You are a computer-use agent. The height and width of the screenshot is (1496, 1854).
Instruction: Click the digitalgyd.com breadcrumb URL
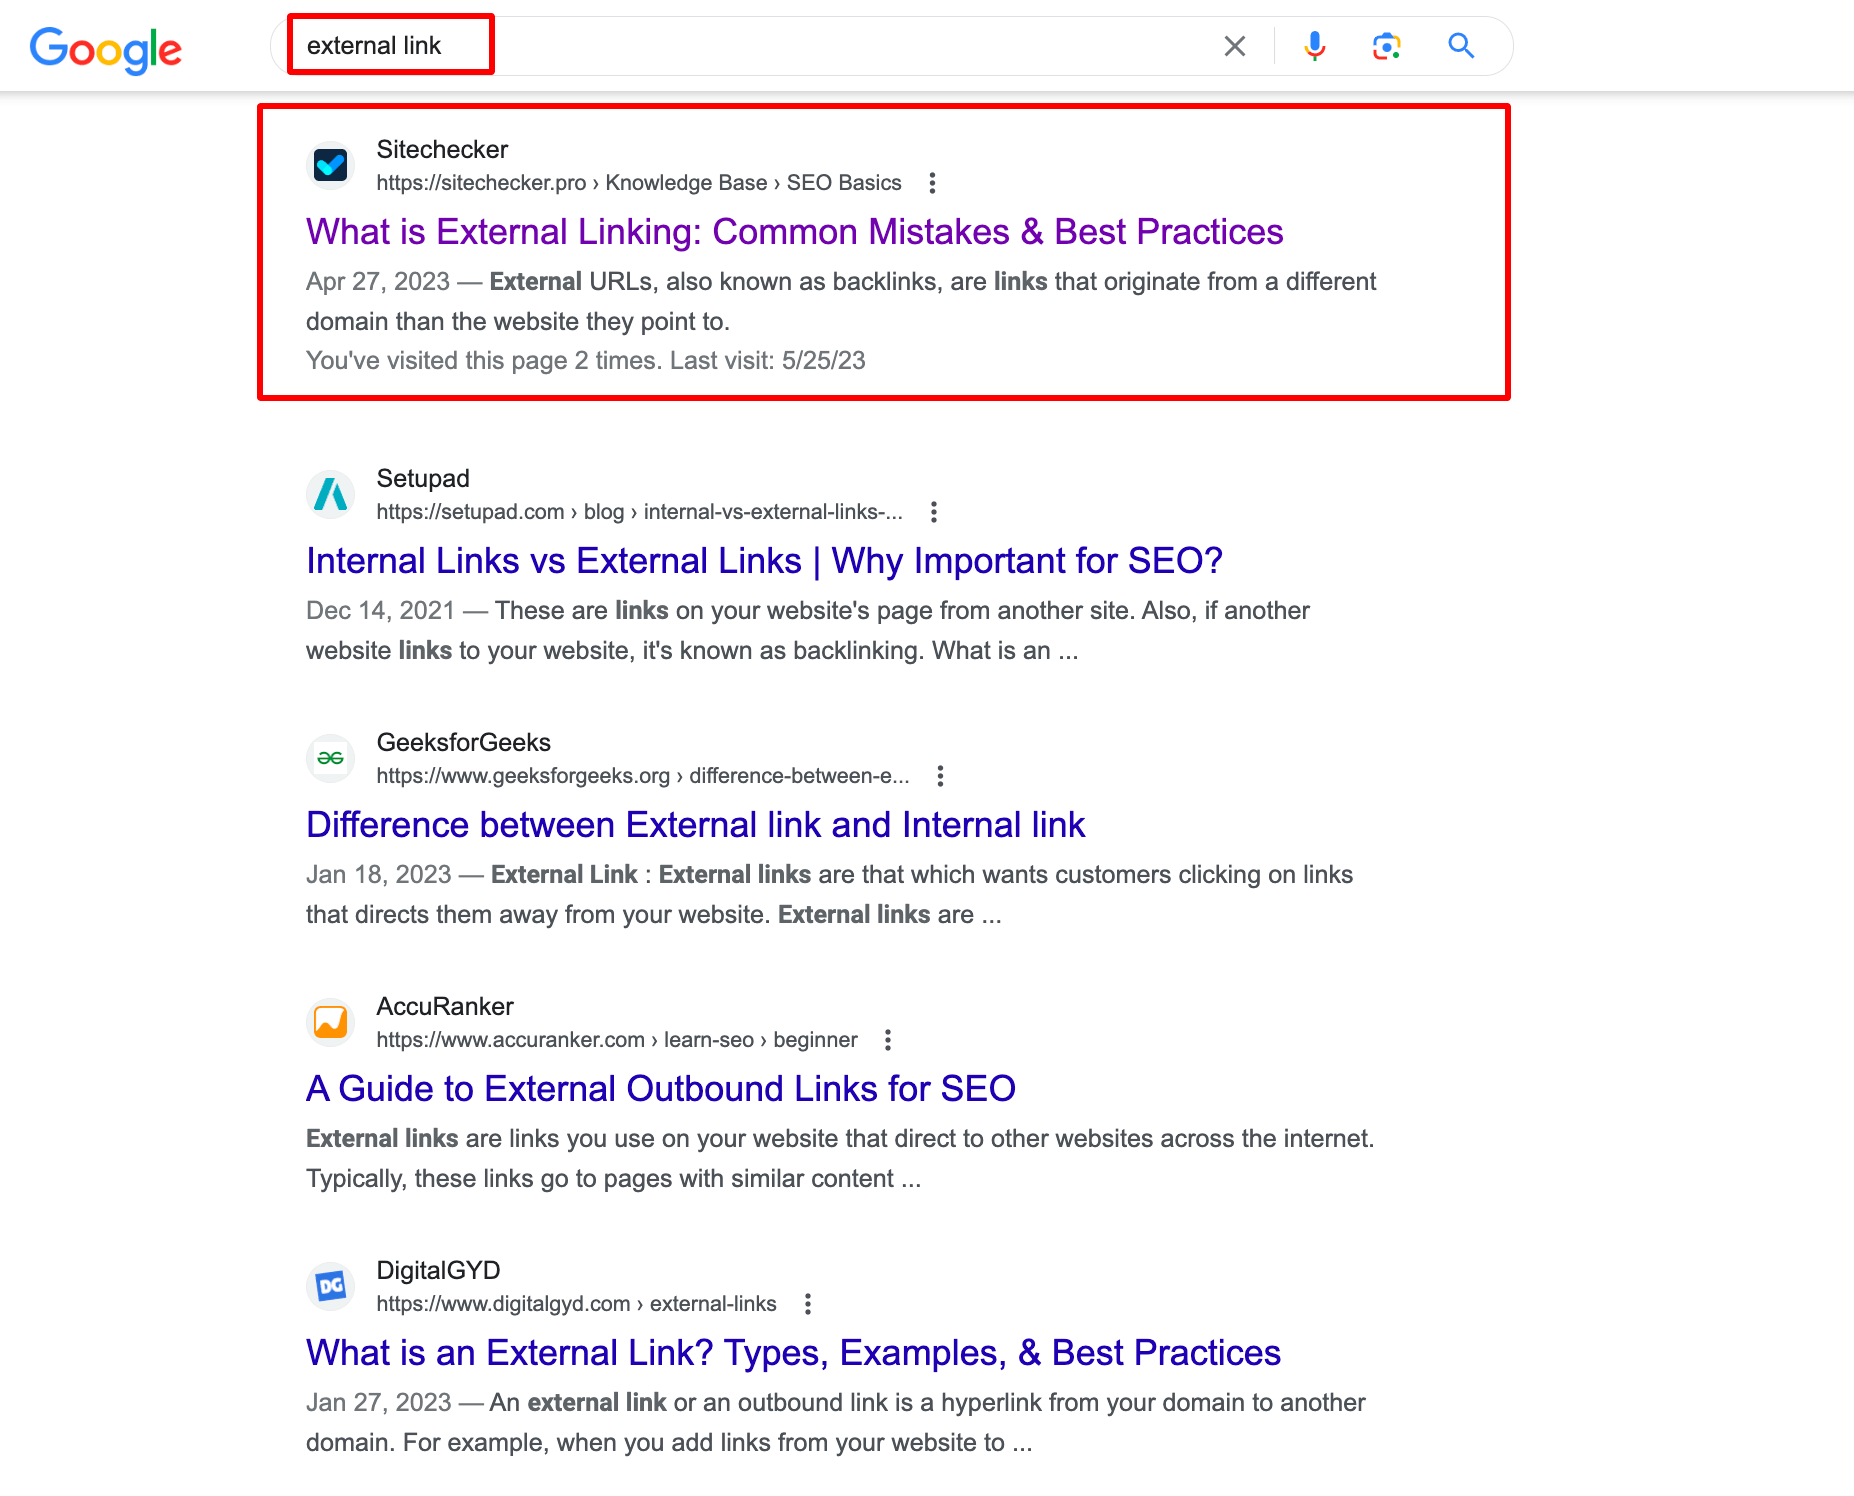pyautogui.click(x=577, y=1304)
